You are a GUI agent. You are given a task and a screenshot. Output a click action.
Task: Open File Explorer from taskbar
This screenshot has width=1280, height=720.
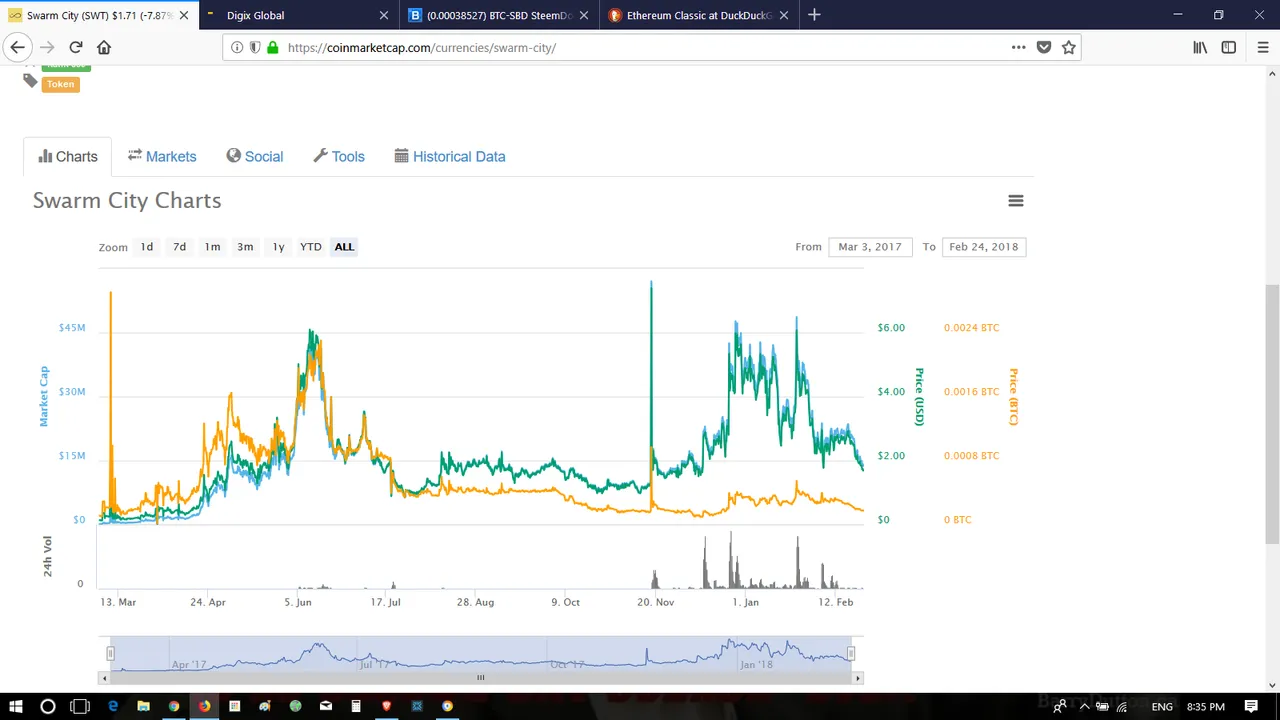coord(143,706)
